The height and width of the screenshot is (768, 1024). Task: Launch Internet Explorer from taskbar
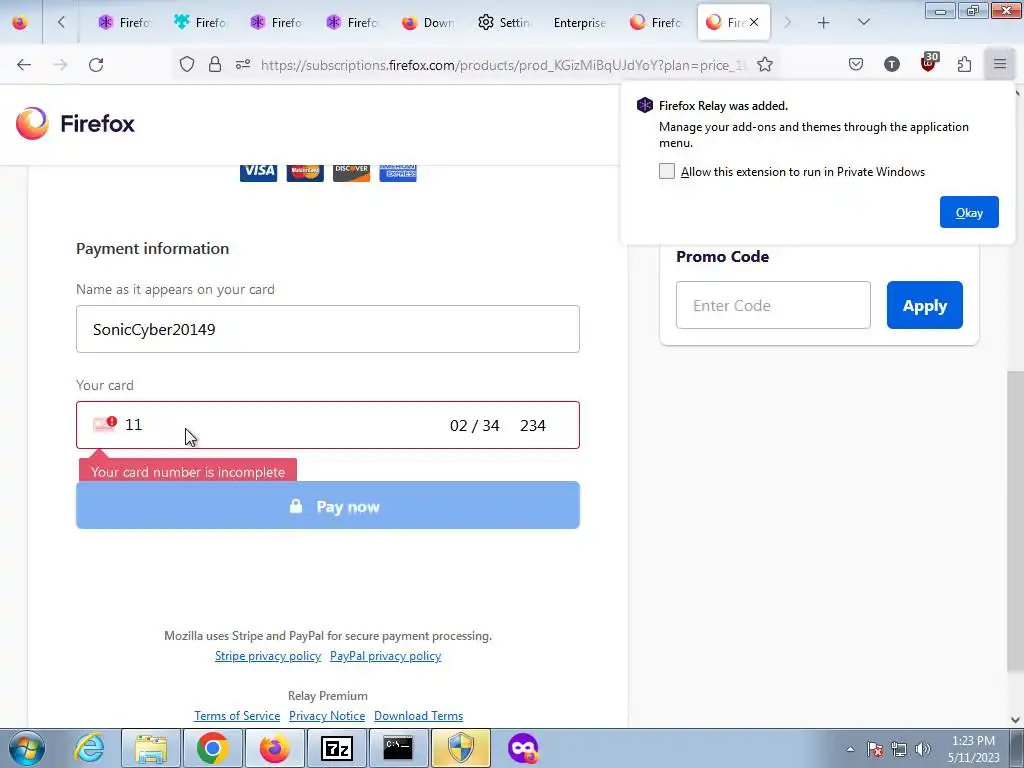tap(89, 748)
